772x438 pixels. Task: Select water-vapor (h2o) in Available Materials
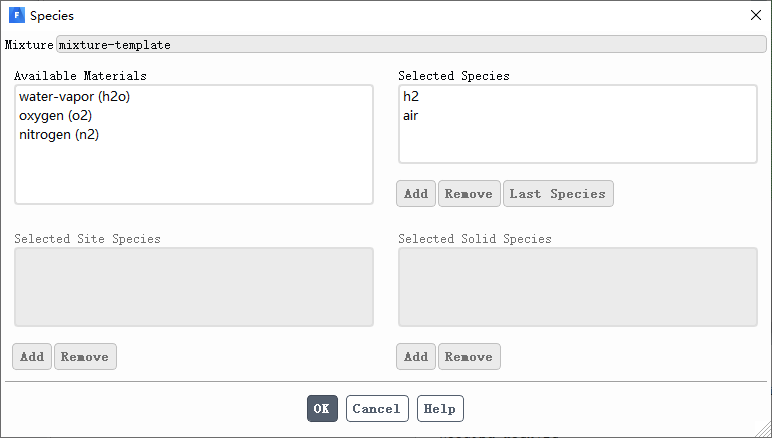click(x=75, y=97)
